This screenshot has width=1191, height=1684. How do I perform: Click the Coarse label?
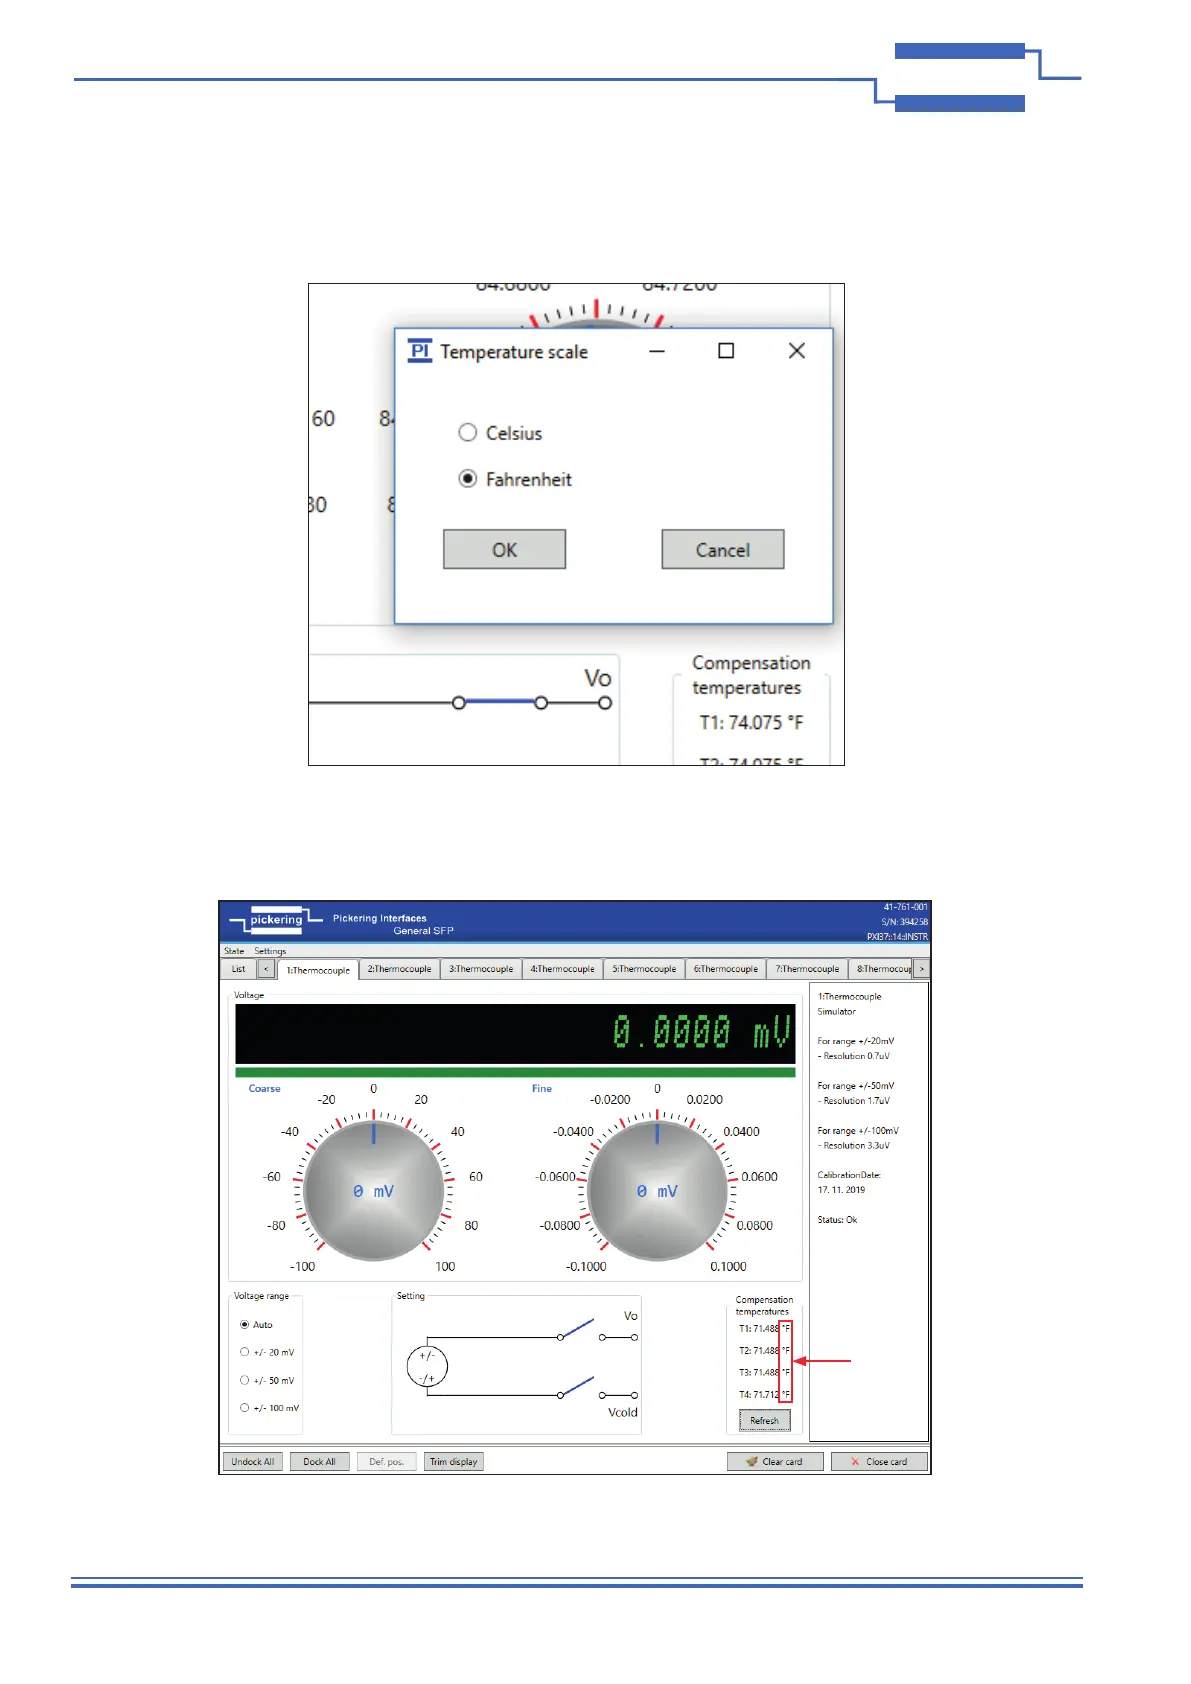coord(264,1089)
